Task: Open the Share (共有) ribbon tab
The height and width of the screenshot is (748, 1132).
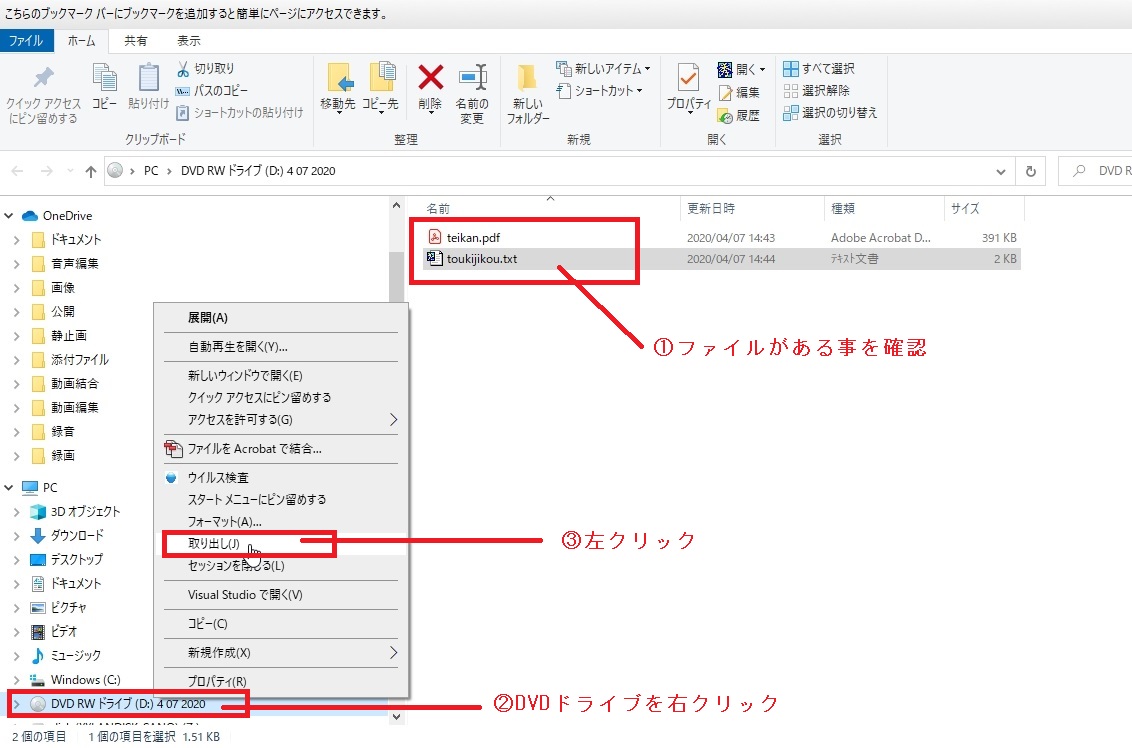Action: [136, 41]
